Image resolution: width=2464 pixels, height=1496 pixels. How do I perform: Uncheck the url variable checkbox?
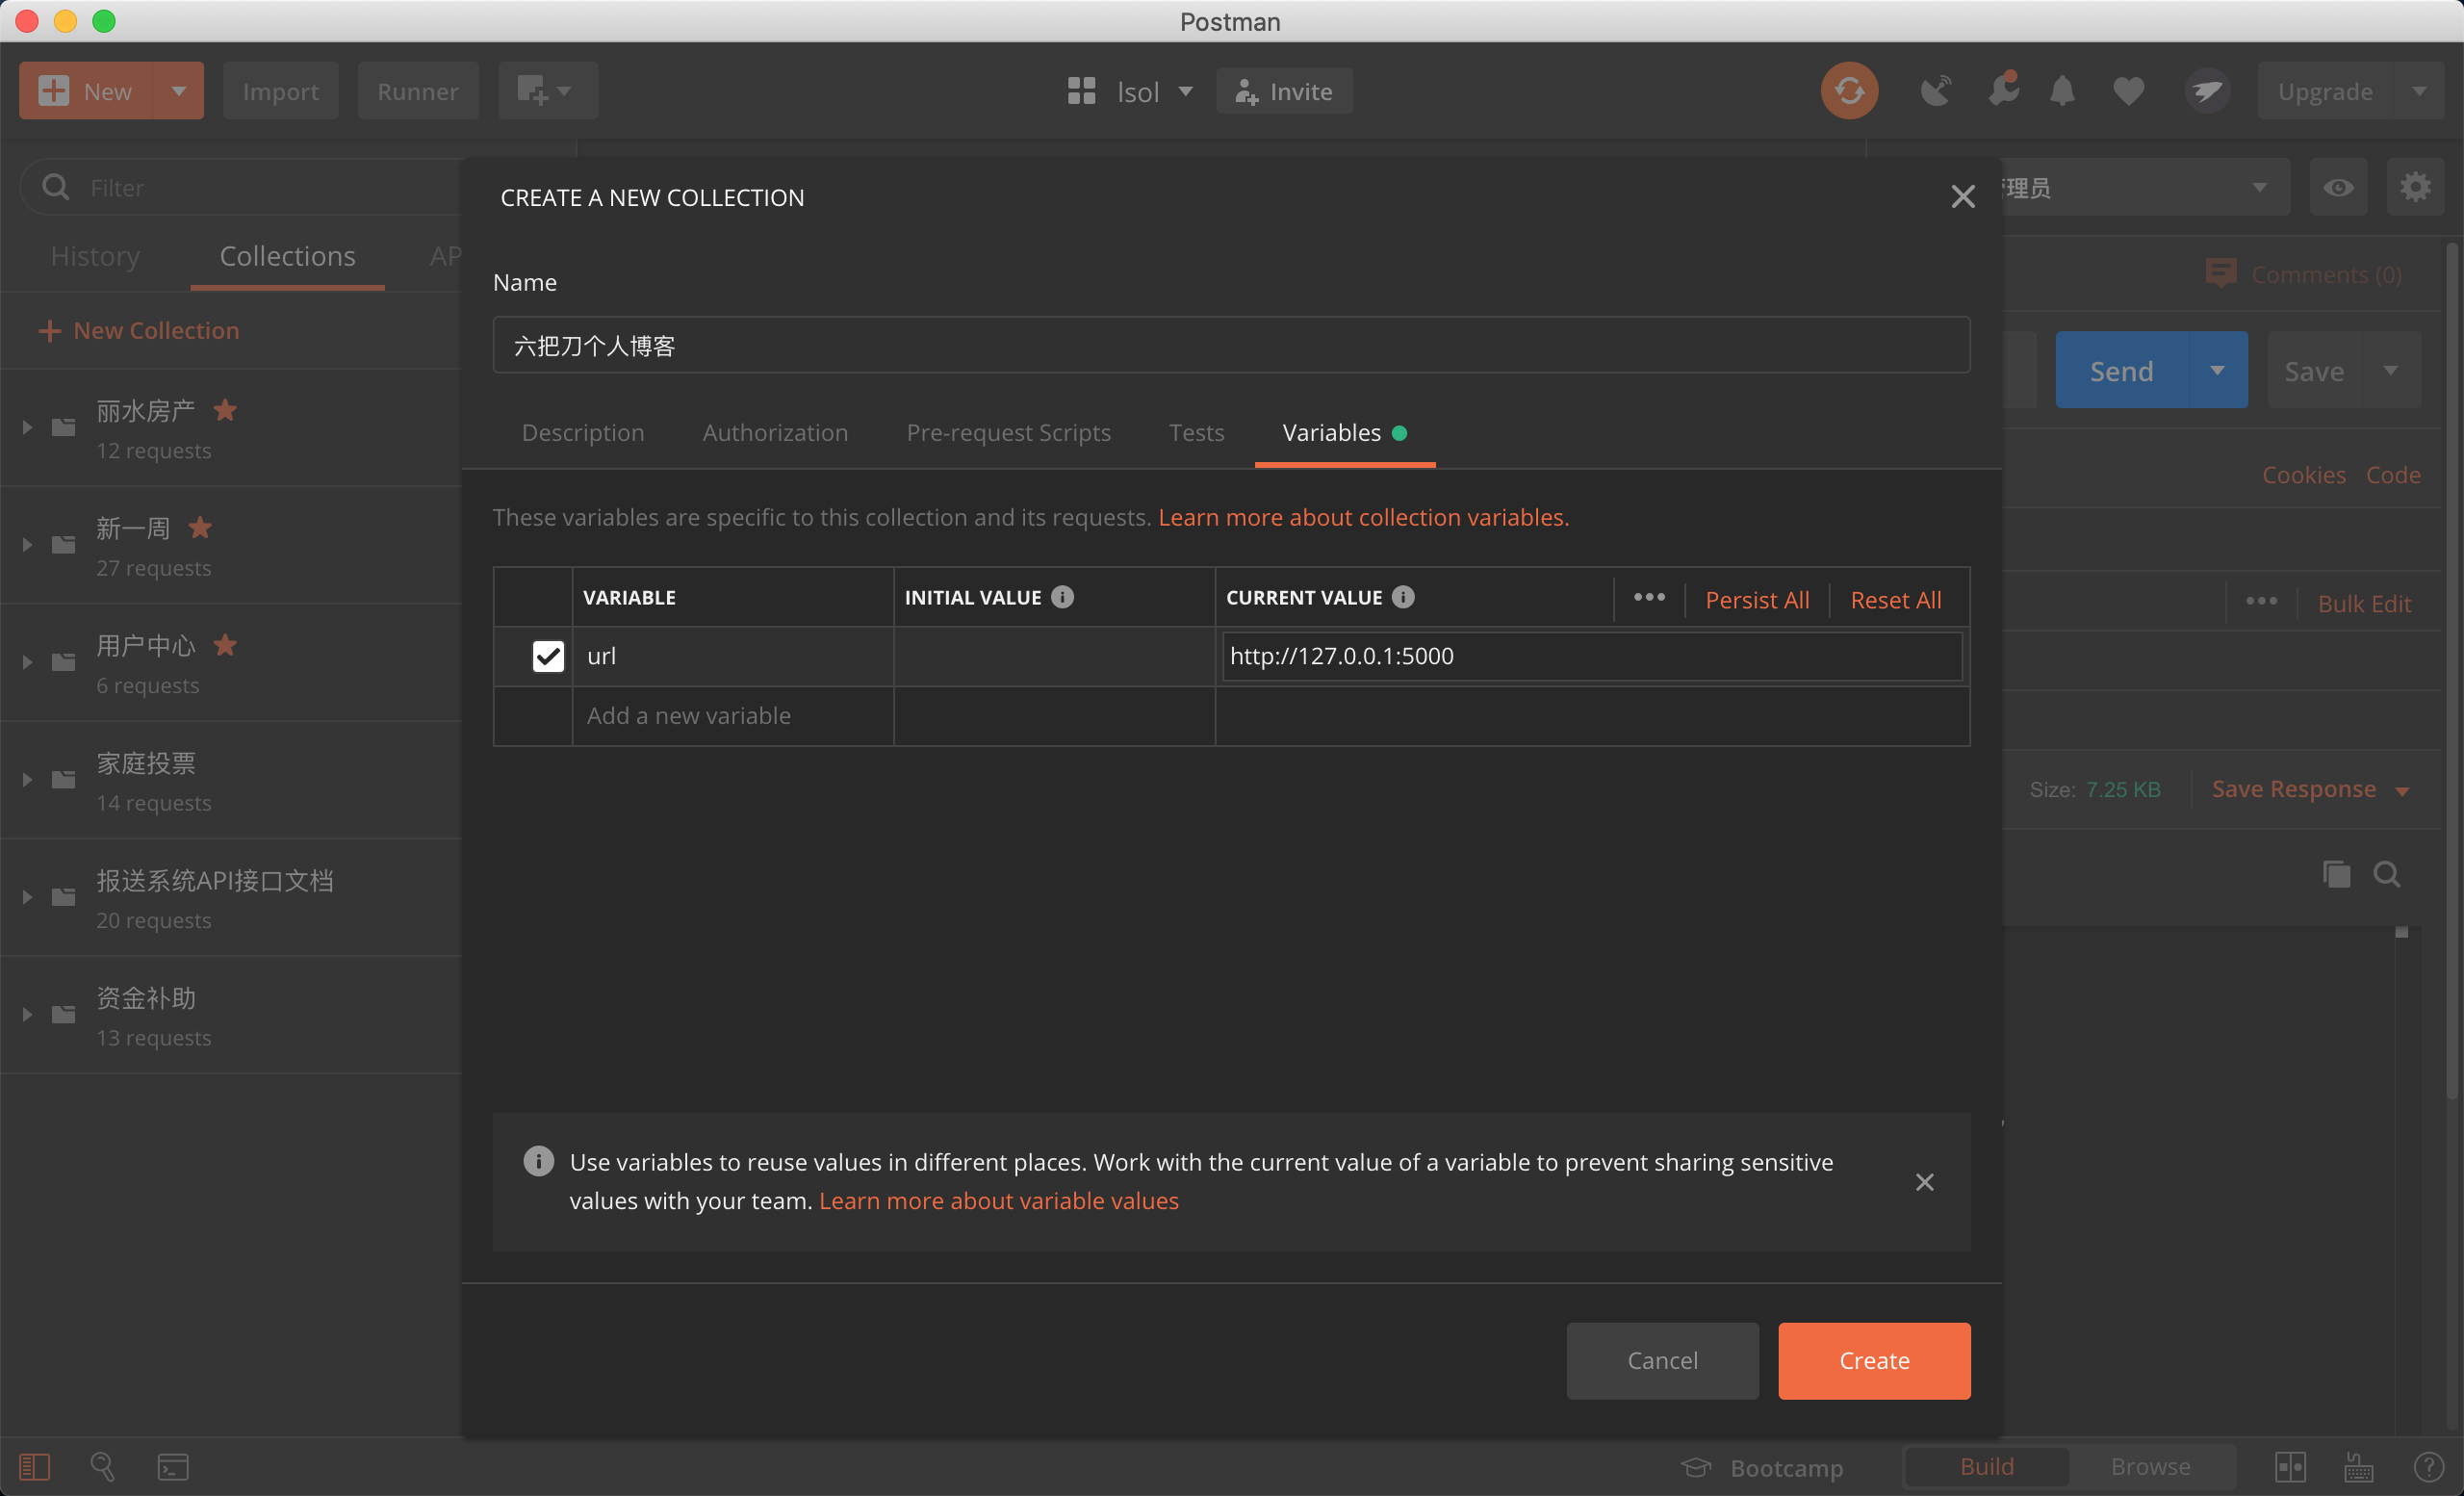click(548, 656)
